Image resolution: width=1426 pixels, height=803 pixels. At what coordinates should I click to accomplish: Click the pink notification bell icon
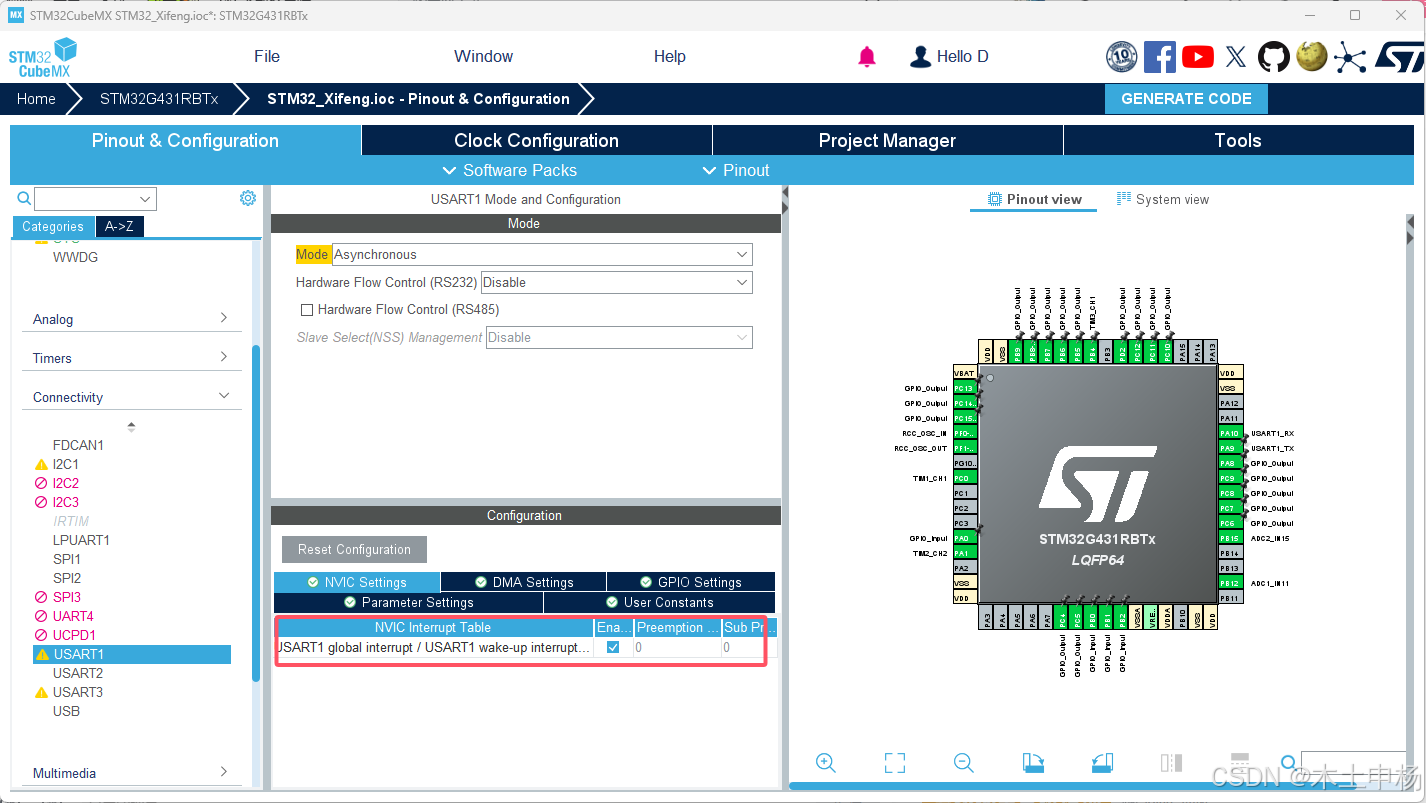click(x=867, y=57)
